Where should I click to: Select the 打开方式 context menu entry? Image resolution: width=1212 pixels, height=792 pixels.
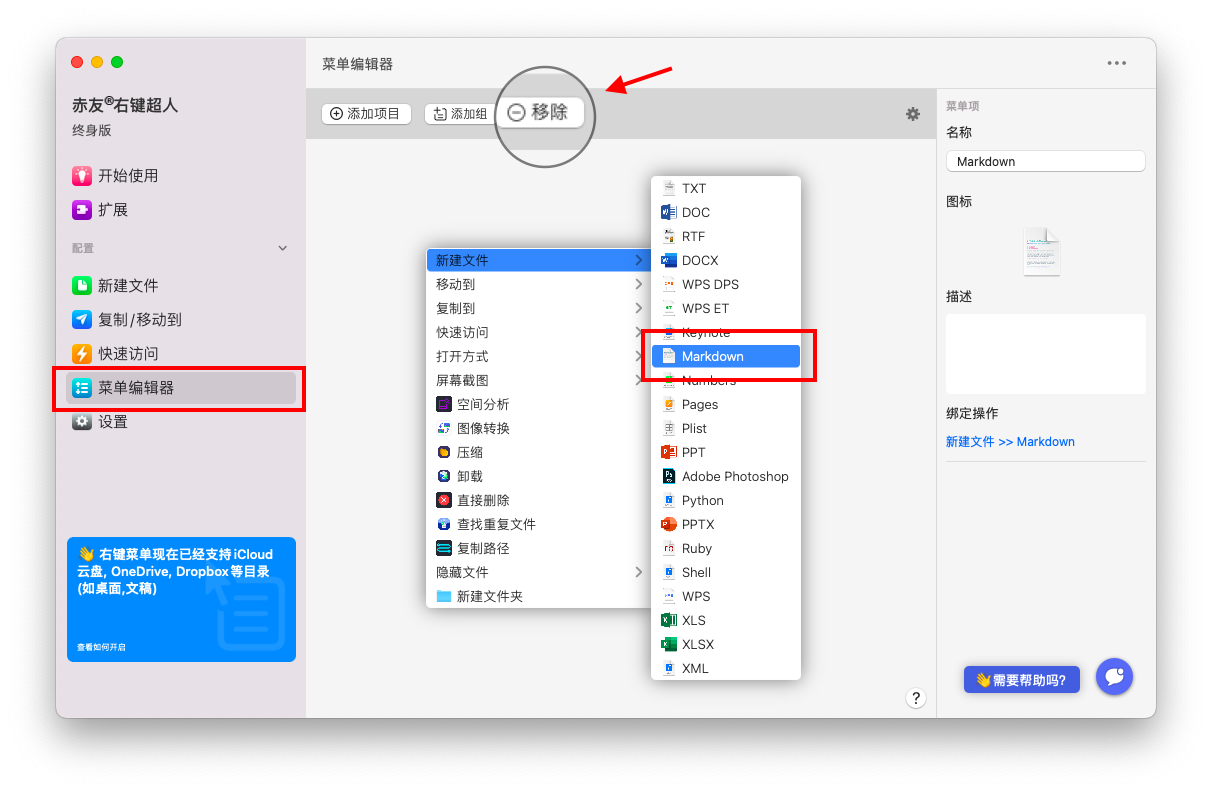pos(539,356)
